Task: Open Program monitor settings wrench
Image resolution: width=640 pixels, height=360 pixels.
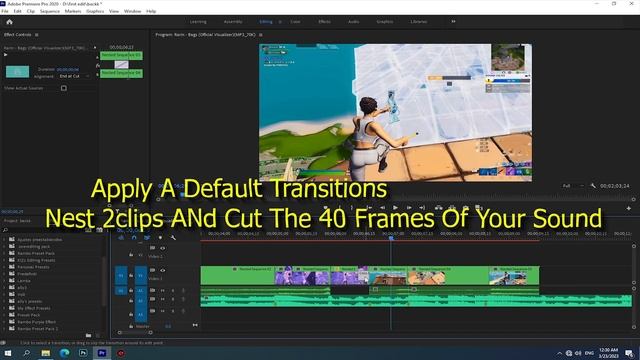Action: coord(593,186)
